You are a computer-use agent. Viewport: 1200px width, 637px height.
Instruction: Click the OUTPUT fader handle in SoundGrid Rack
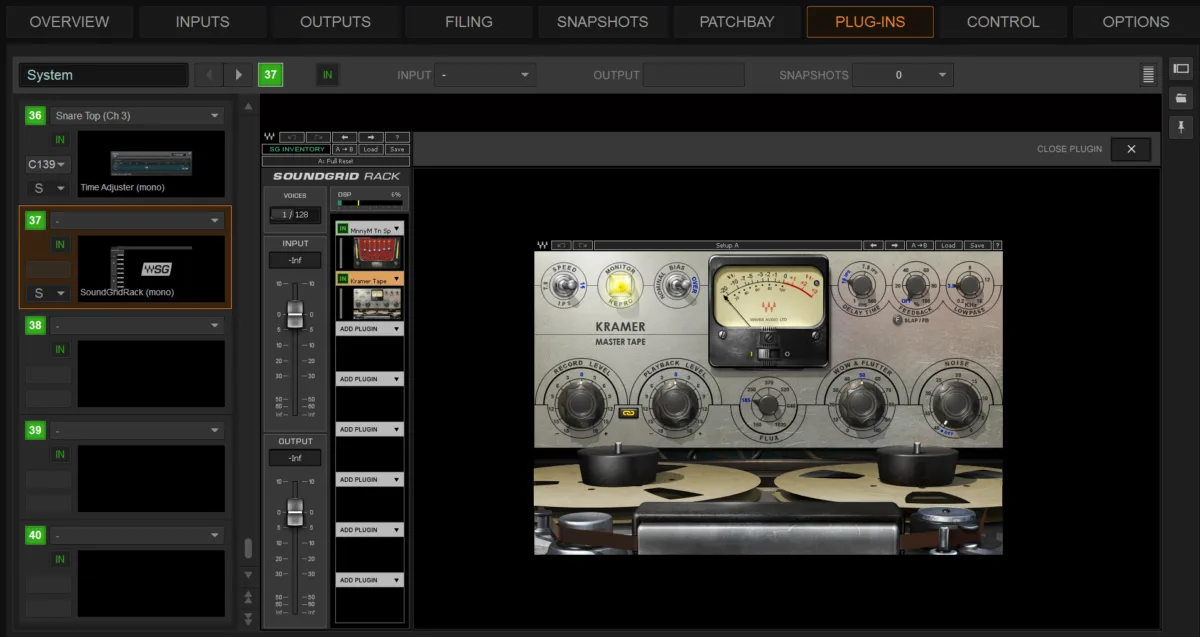(x=295, y=512)
